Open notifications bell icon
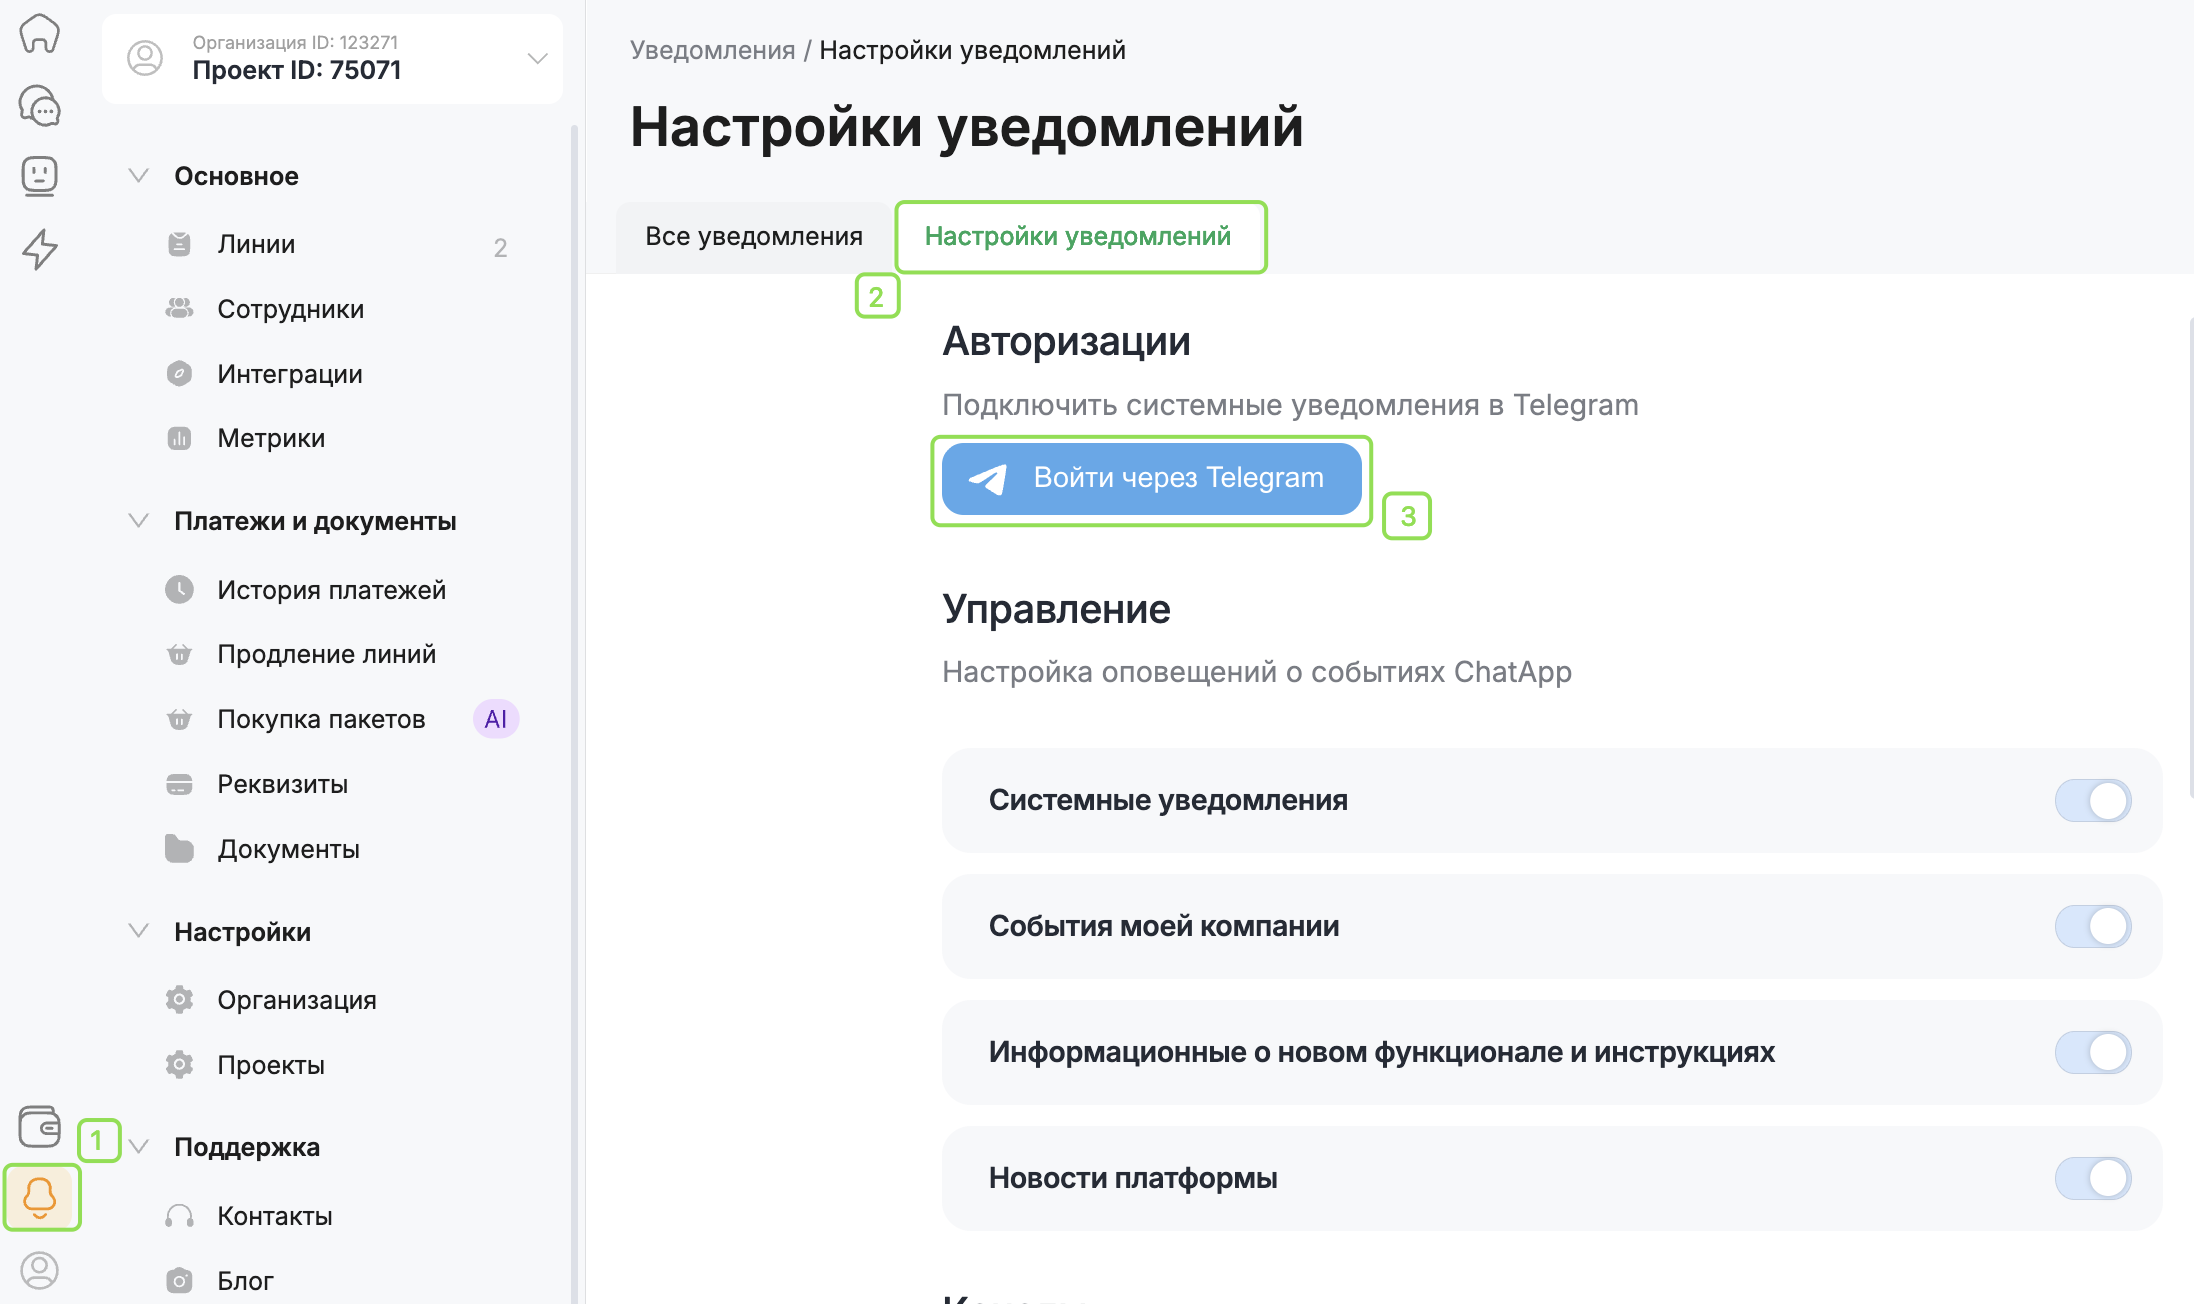The width and height of the screenshot is (2194, 1304). click(40, 1197)
